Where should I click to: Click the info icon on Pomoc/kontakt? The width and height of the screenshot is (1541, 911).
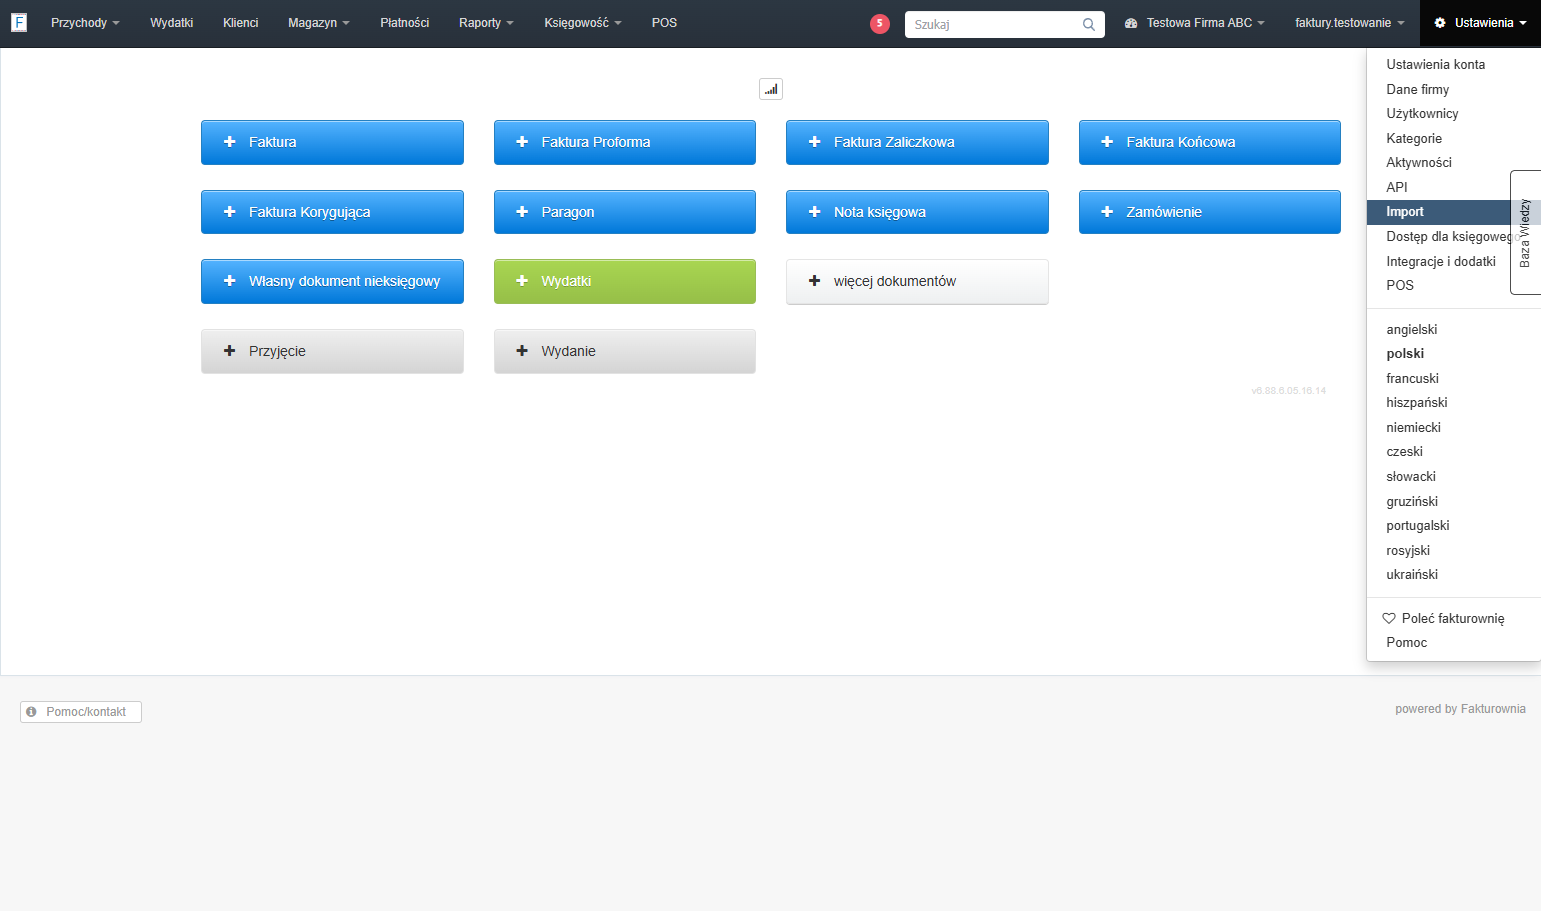(x=32, y=712)
